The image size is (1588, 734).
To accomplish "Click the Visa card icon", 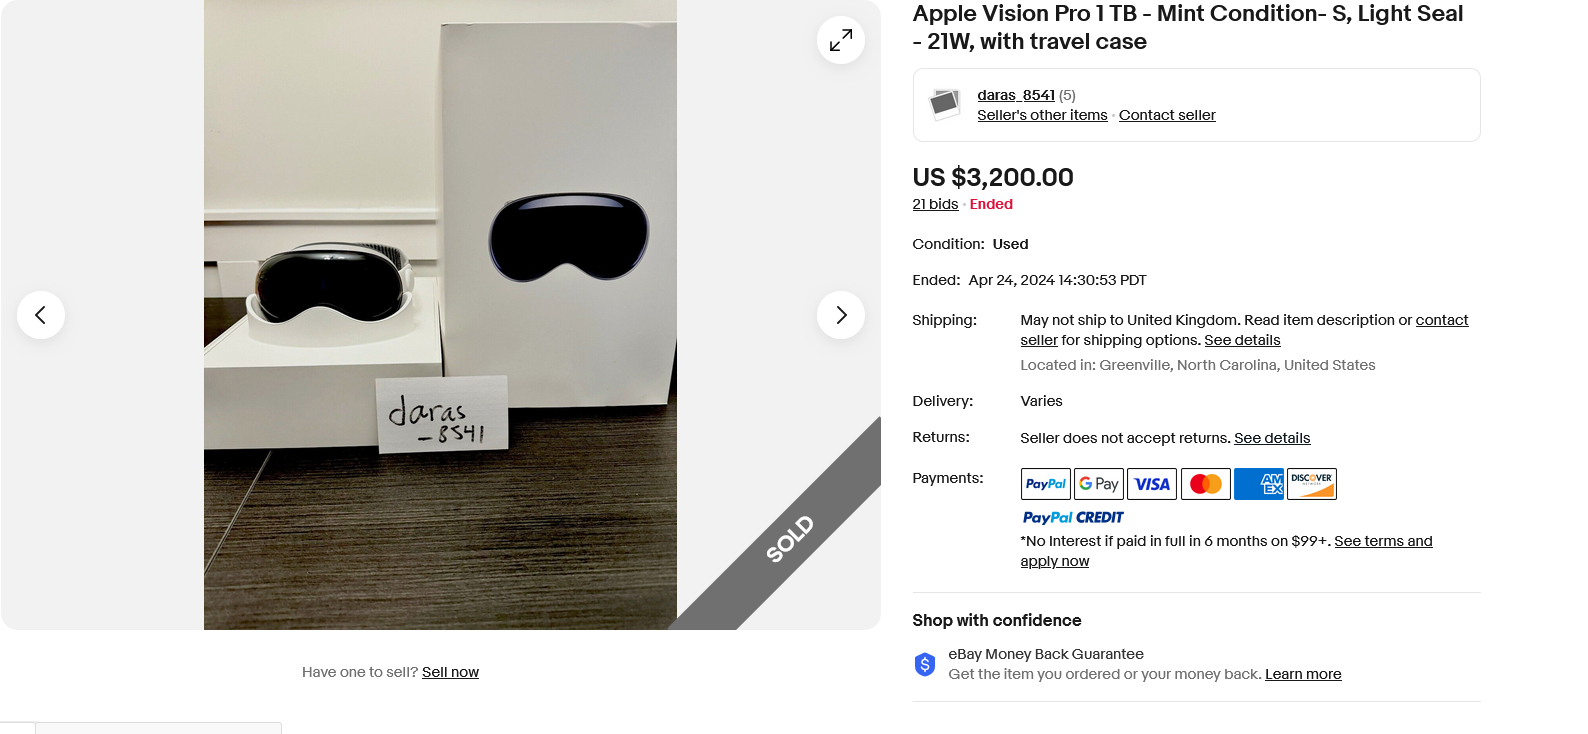I will point(1152,484).
